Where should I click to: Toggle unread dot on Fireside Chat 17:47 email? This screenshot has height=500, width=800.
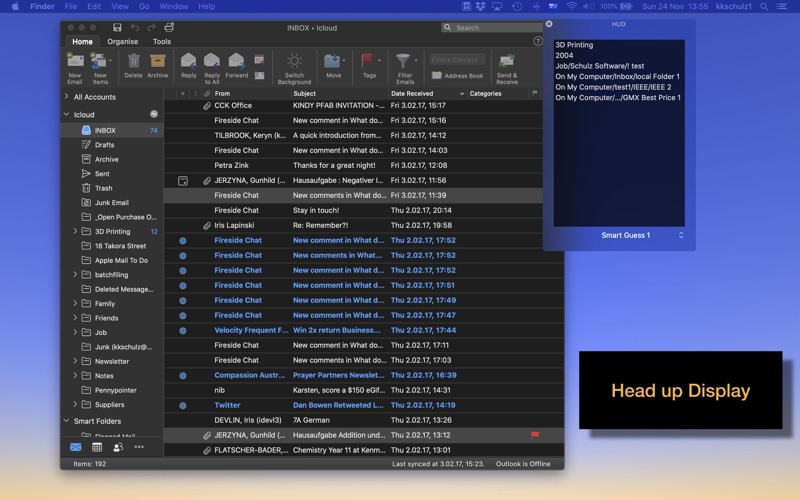pos(183,316)
